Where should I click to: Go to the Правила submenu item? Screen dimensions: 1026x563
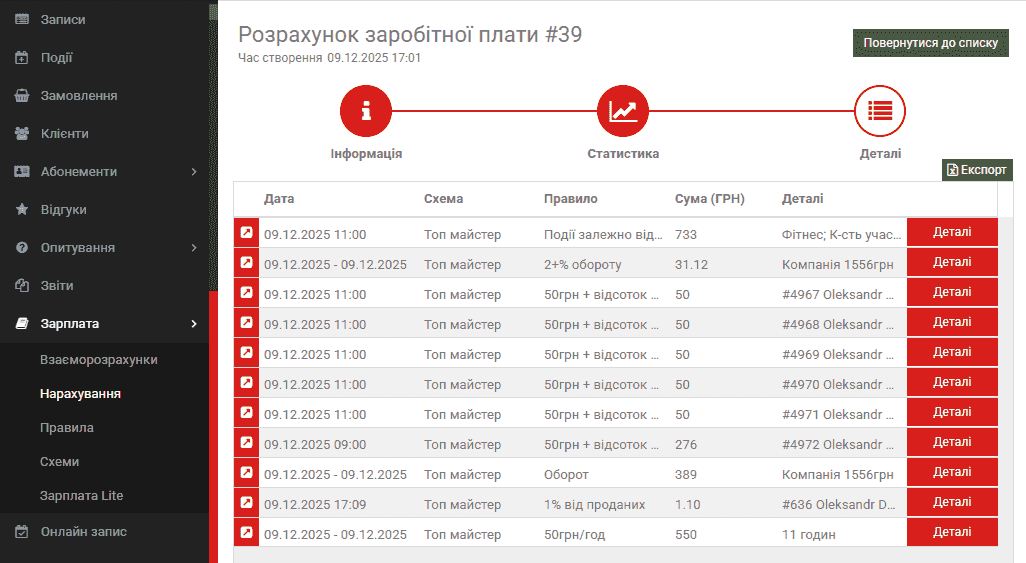point(67,428)
